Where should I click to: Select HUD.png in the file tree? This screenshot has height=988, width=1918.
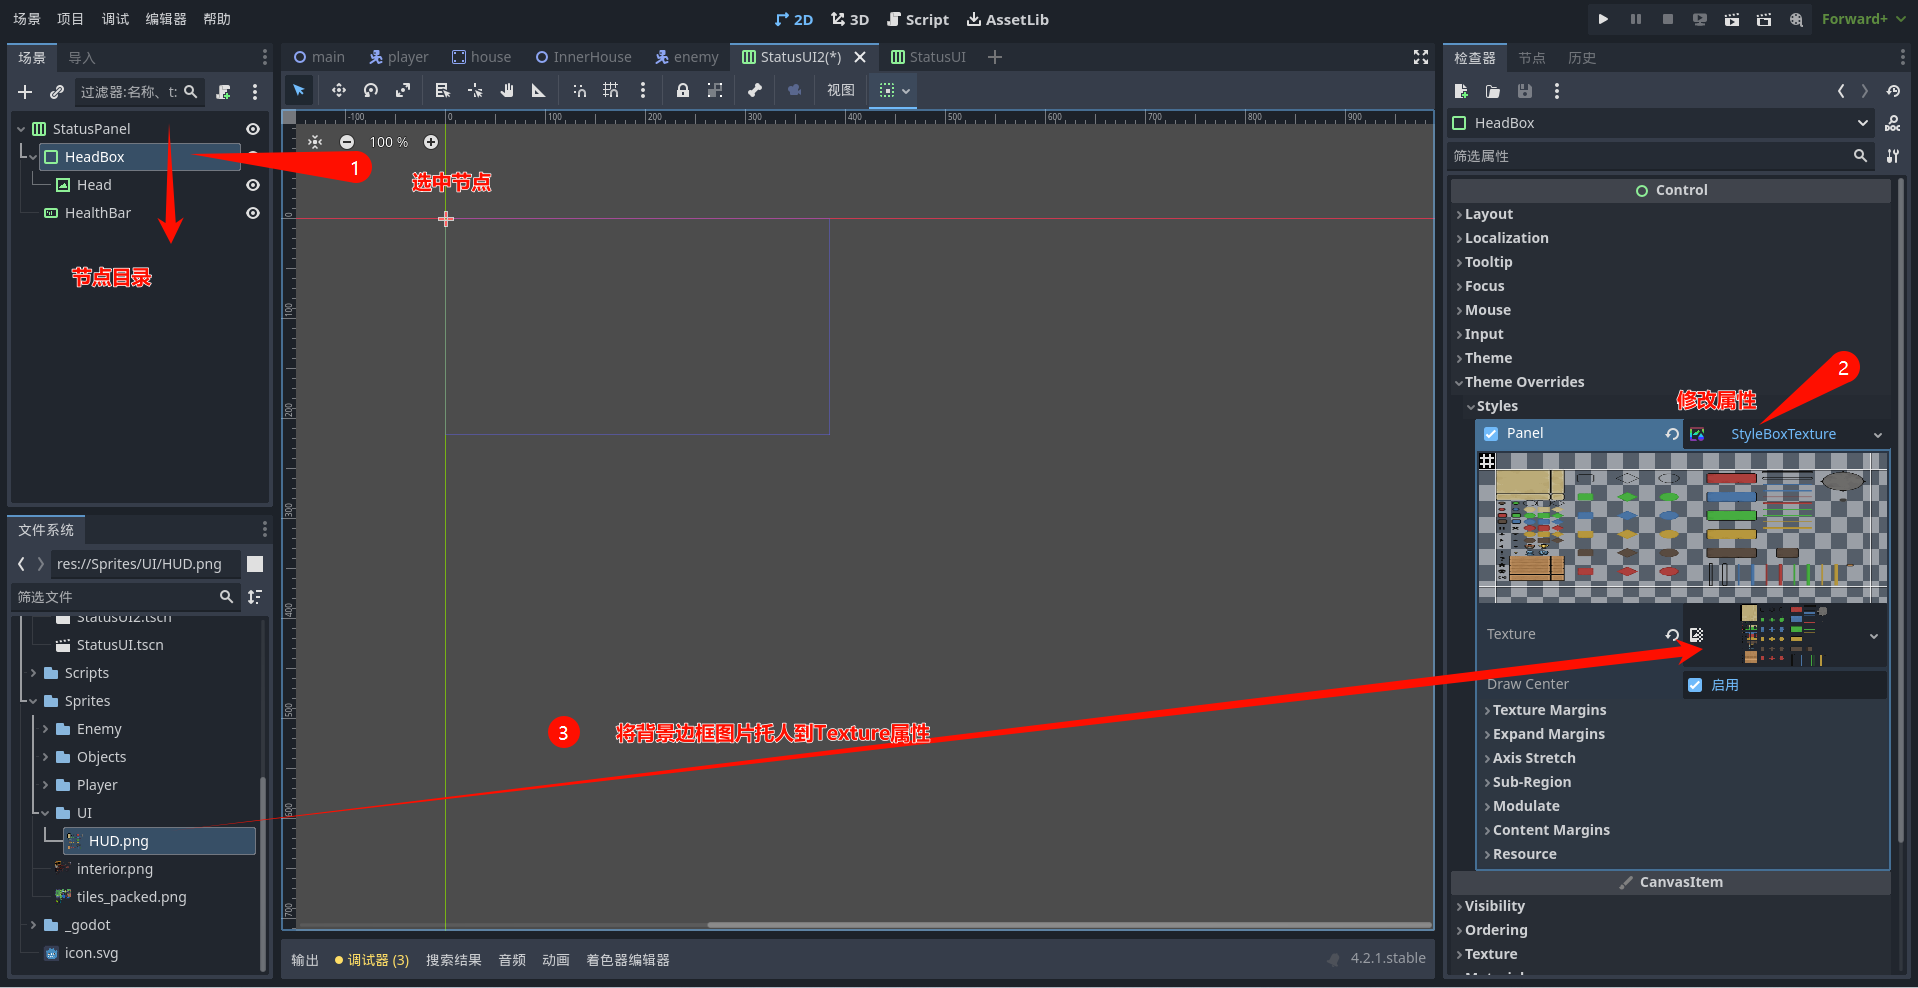pyautogui.click(x=159, y=841)
